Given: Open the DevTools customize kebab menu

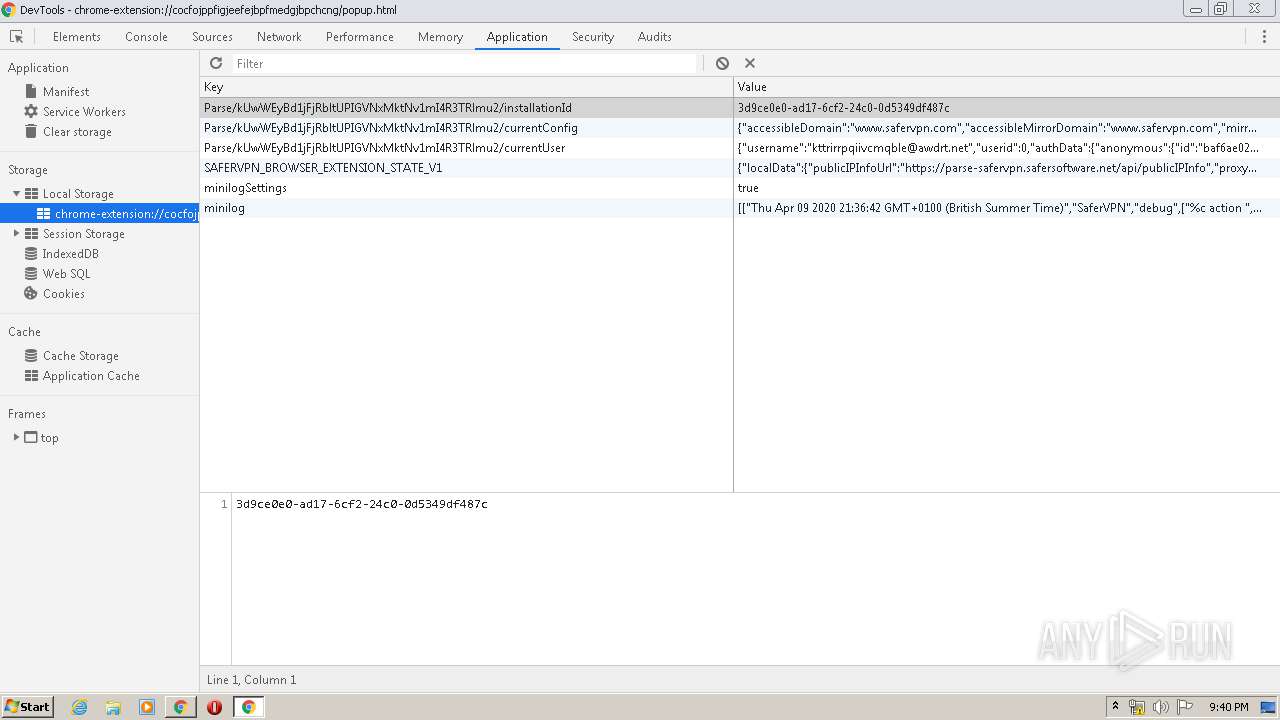Looking at the screenshot, I should [1264, 37].
